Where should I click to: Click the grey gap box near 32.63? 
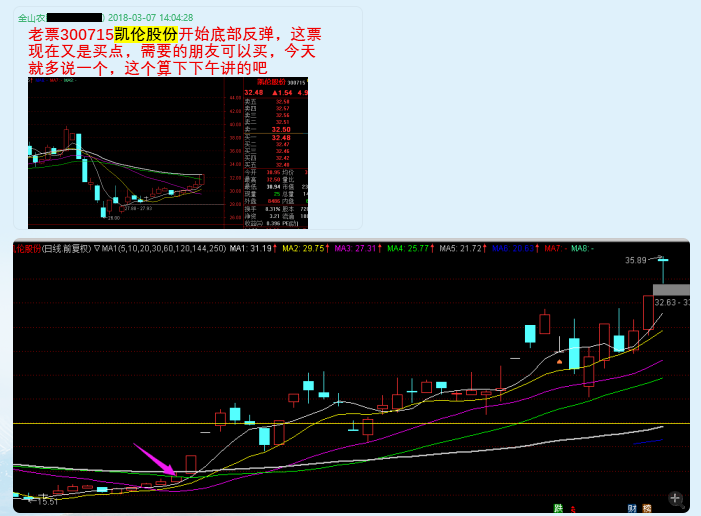click(x=671, y=290)
